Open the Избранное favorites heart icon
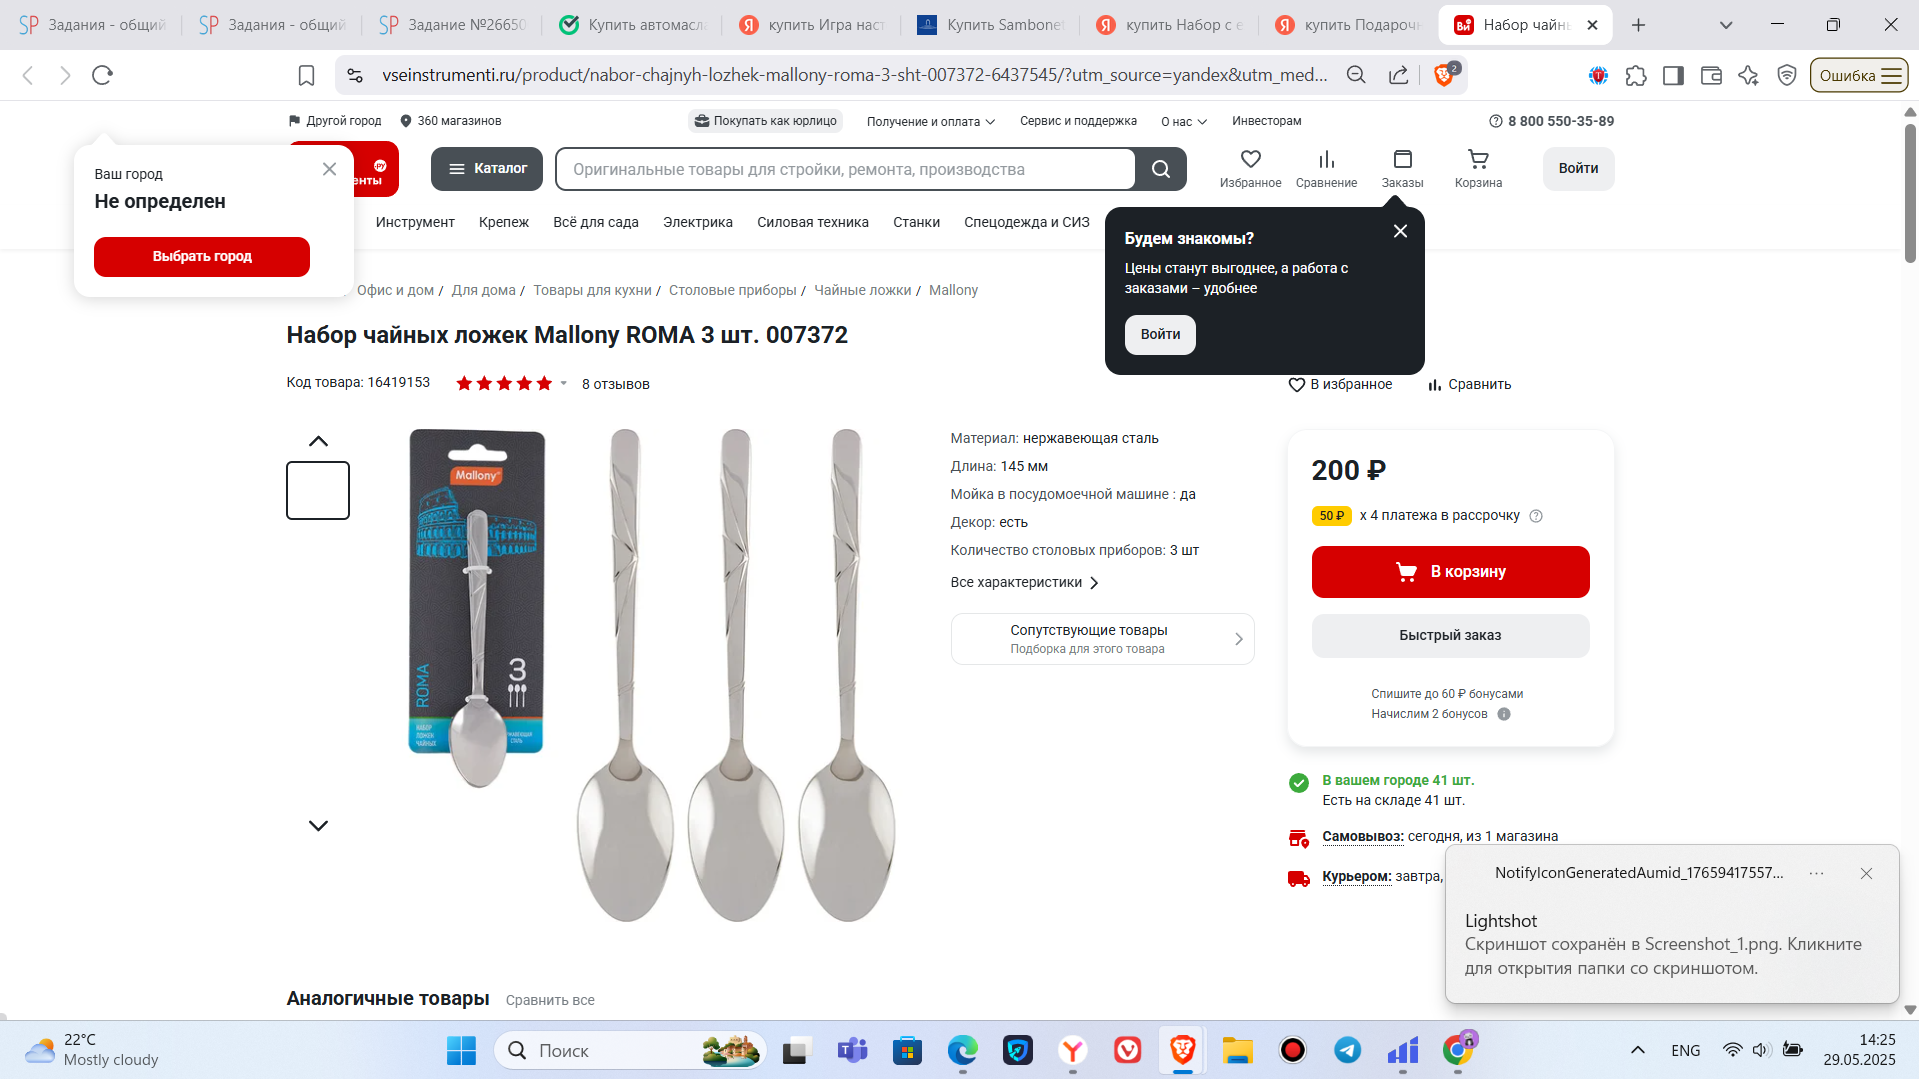 click(x=1250, y=159)
